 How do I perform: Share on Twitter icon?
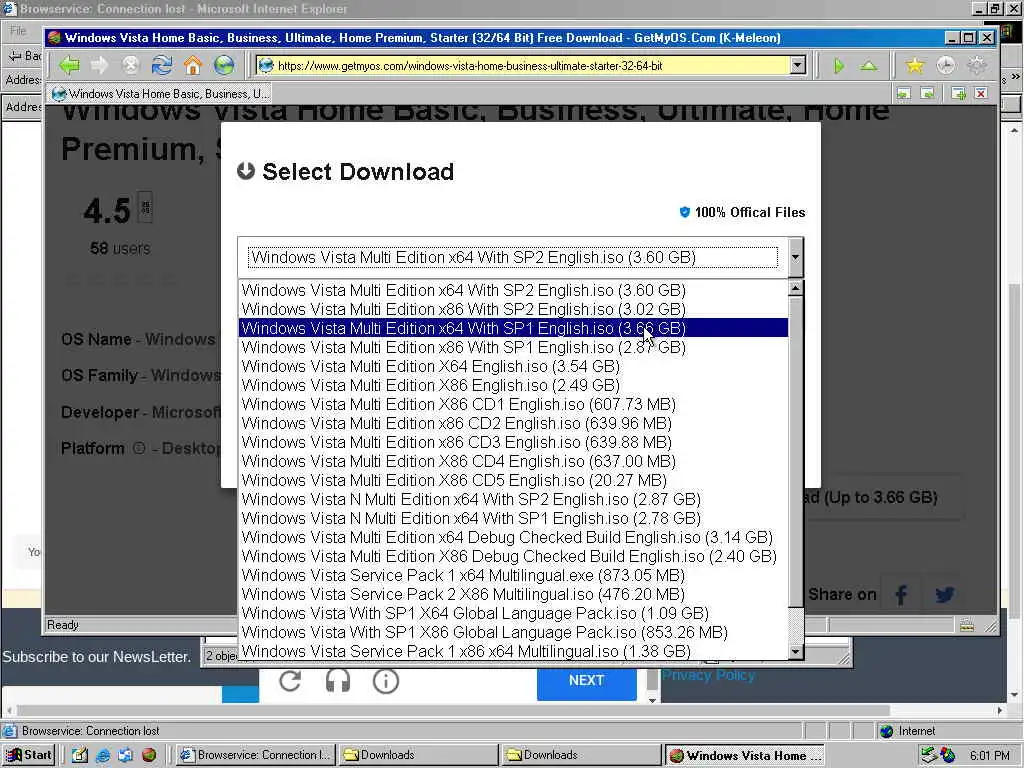coord(944,595)
